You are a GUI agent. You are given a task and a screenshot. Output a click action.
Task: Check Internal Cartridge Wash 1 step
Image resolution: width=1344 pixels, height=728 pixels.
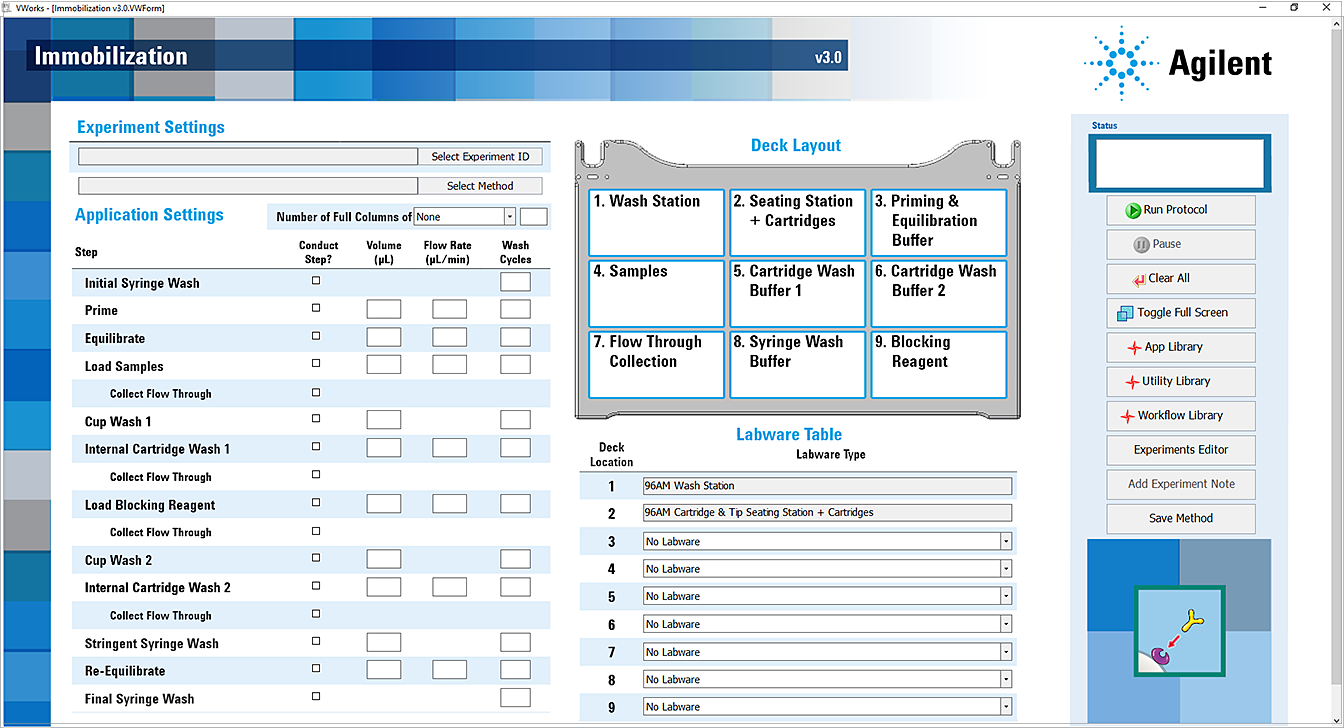coord(317,447)
